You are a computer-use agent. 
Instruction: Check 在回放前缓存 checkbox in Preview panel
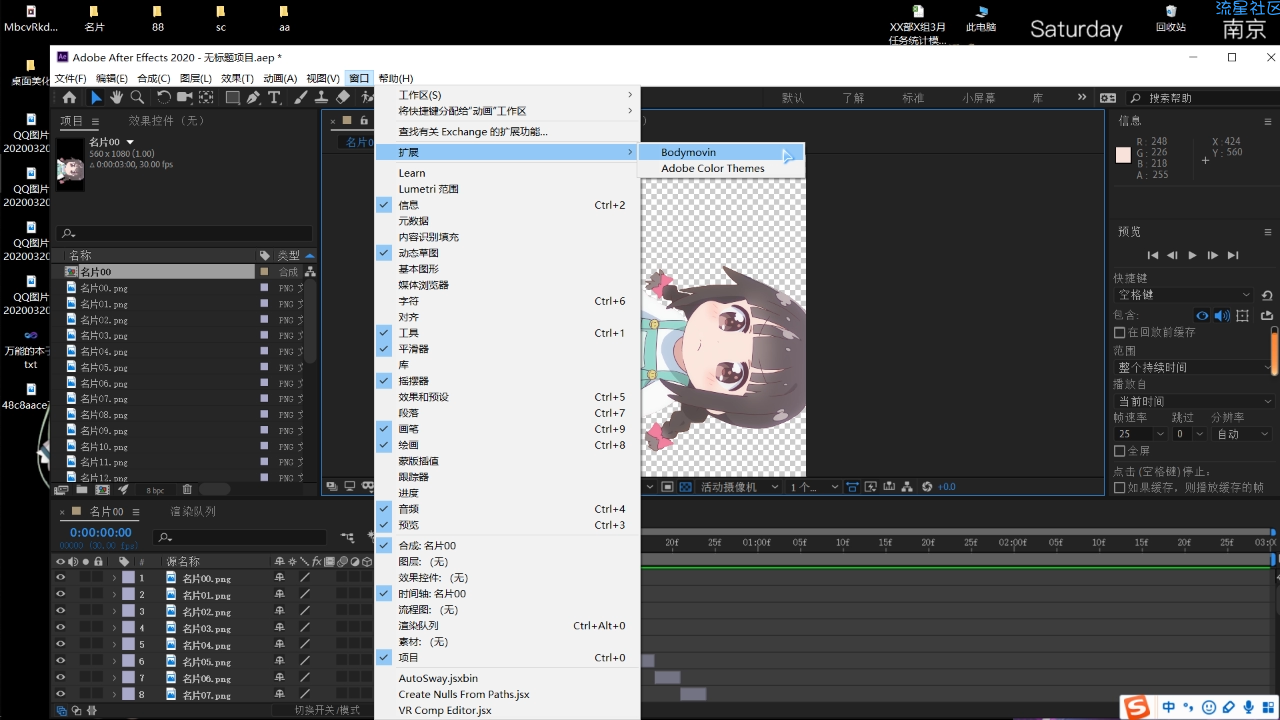(x=1120, y=332)
